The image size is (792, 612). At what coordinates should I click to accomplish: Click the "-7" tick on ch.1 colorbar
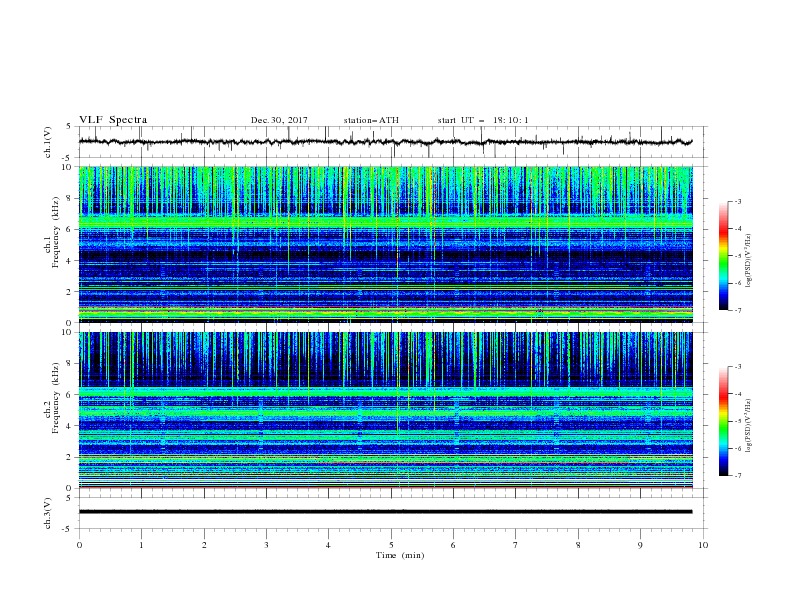point(737,311)
